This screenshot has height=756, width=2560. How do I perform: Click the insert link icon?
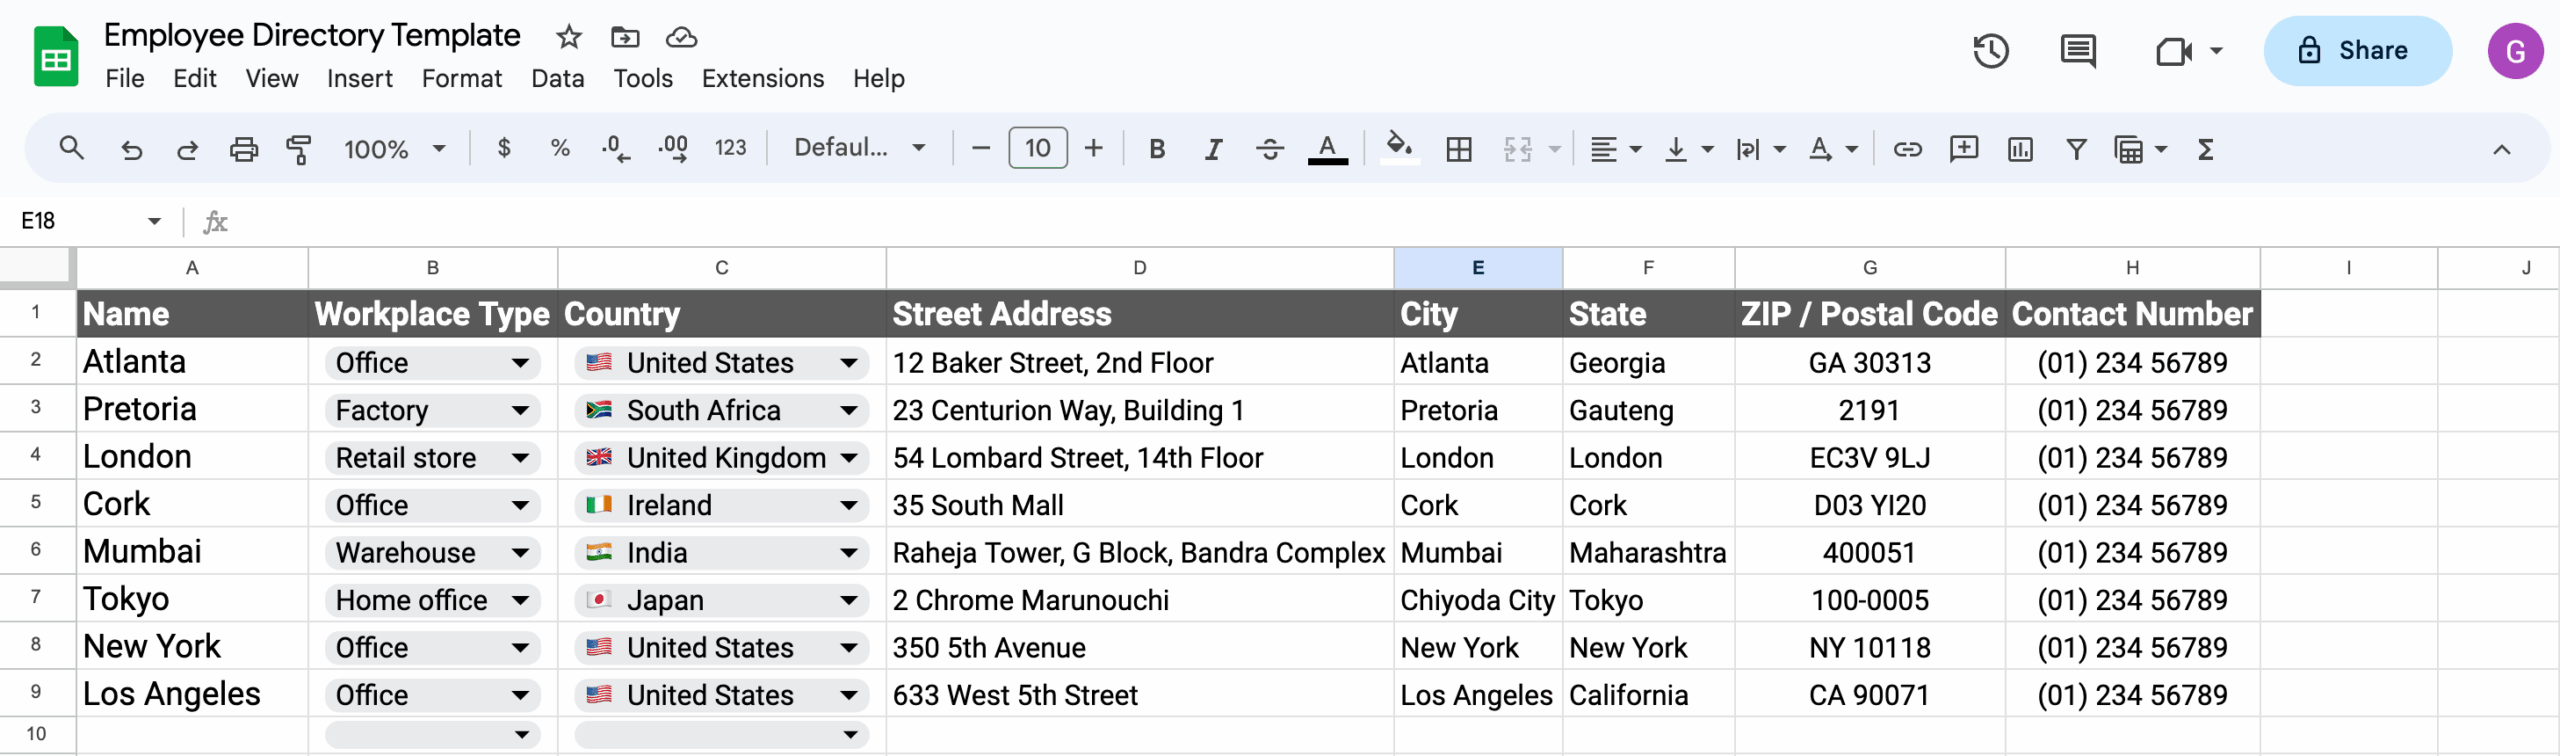click(1907, 149)
